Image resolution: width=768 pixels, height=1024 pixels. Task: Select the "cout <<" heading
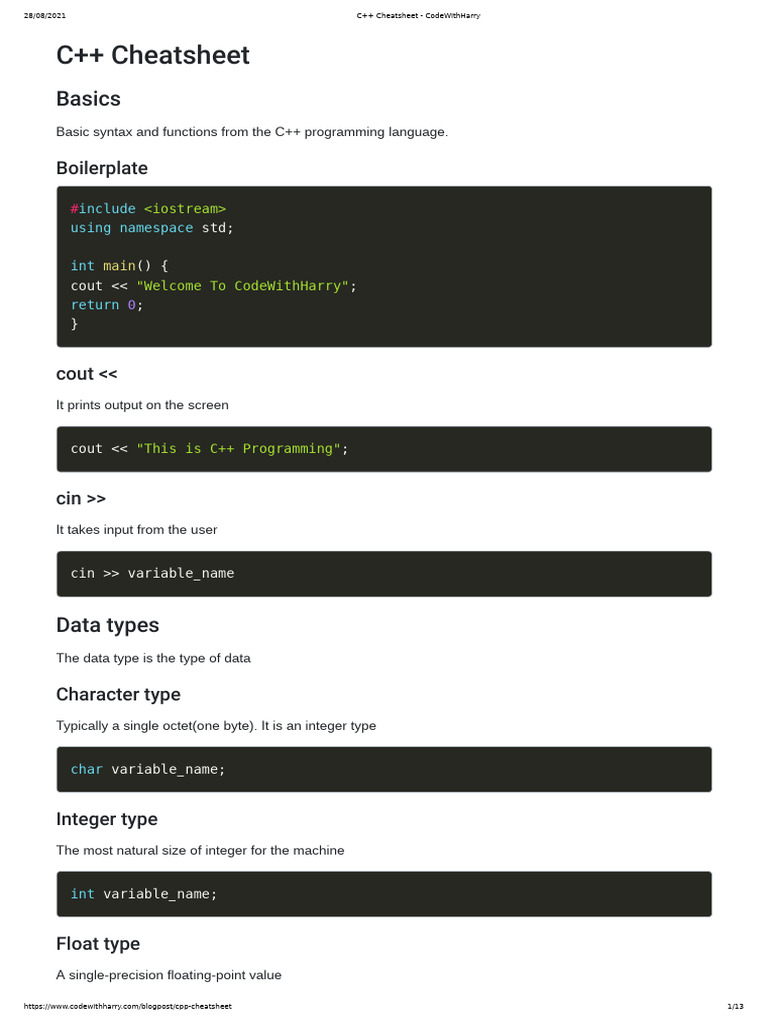click(87, 374)
